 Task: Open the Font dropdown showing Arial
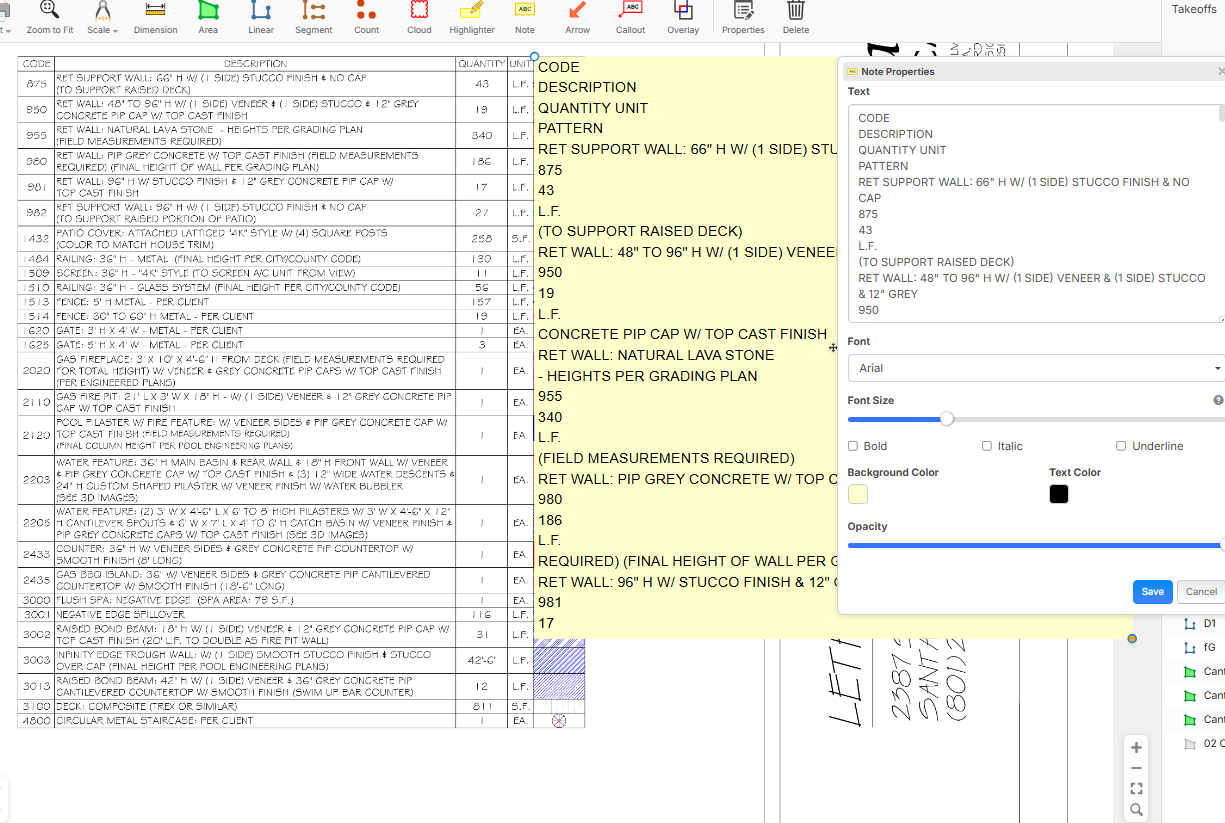1036,368
